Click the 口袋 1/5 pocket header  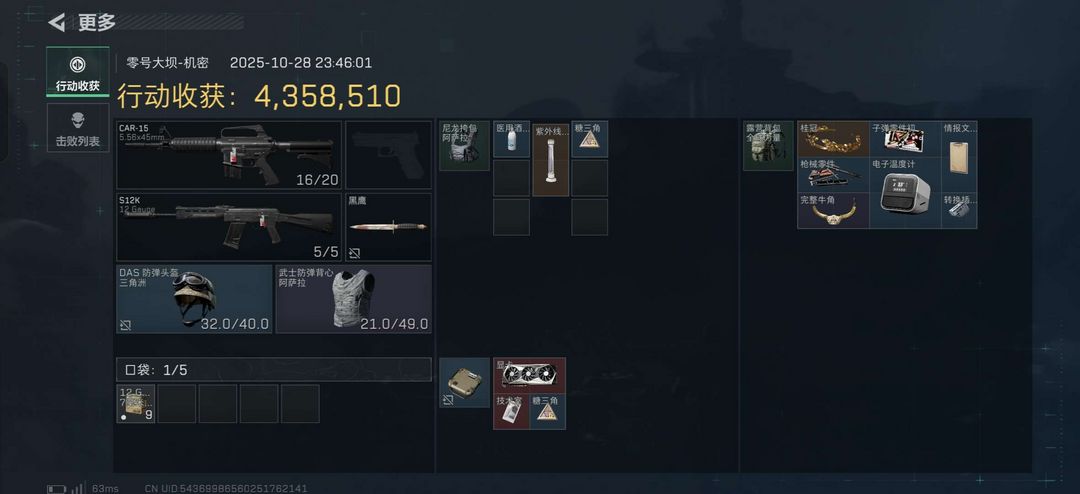274,369
